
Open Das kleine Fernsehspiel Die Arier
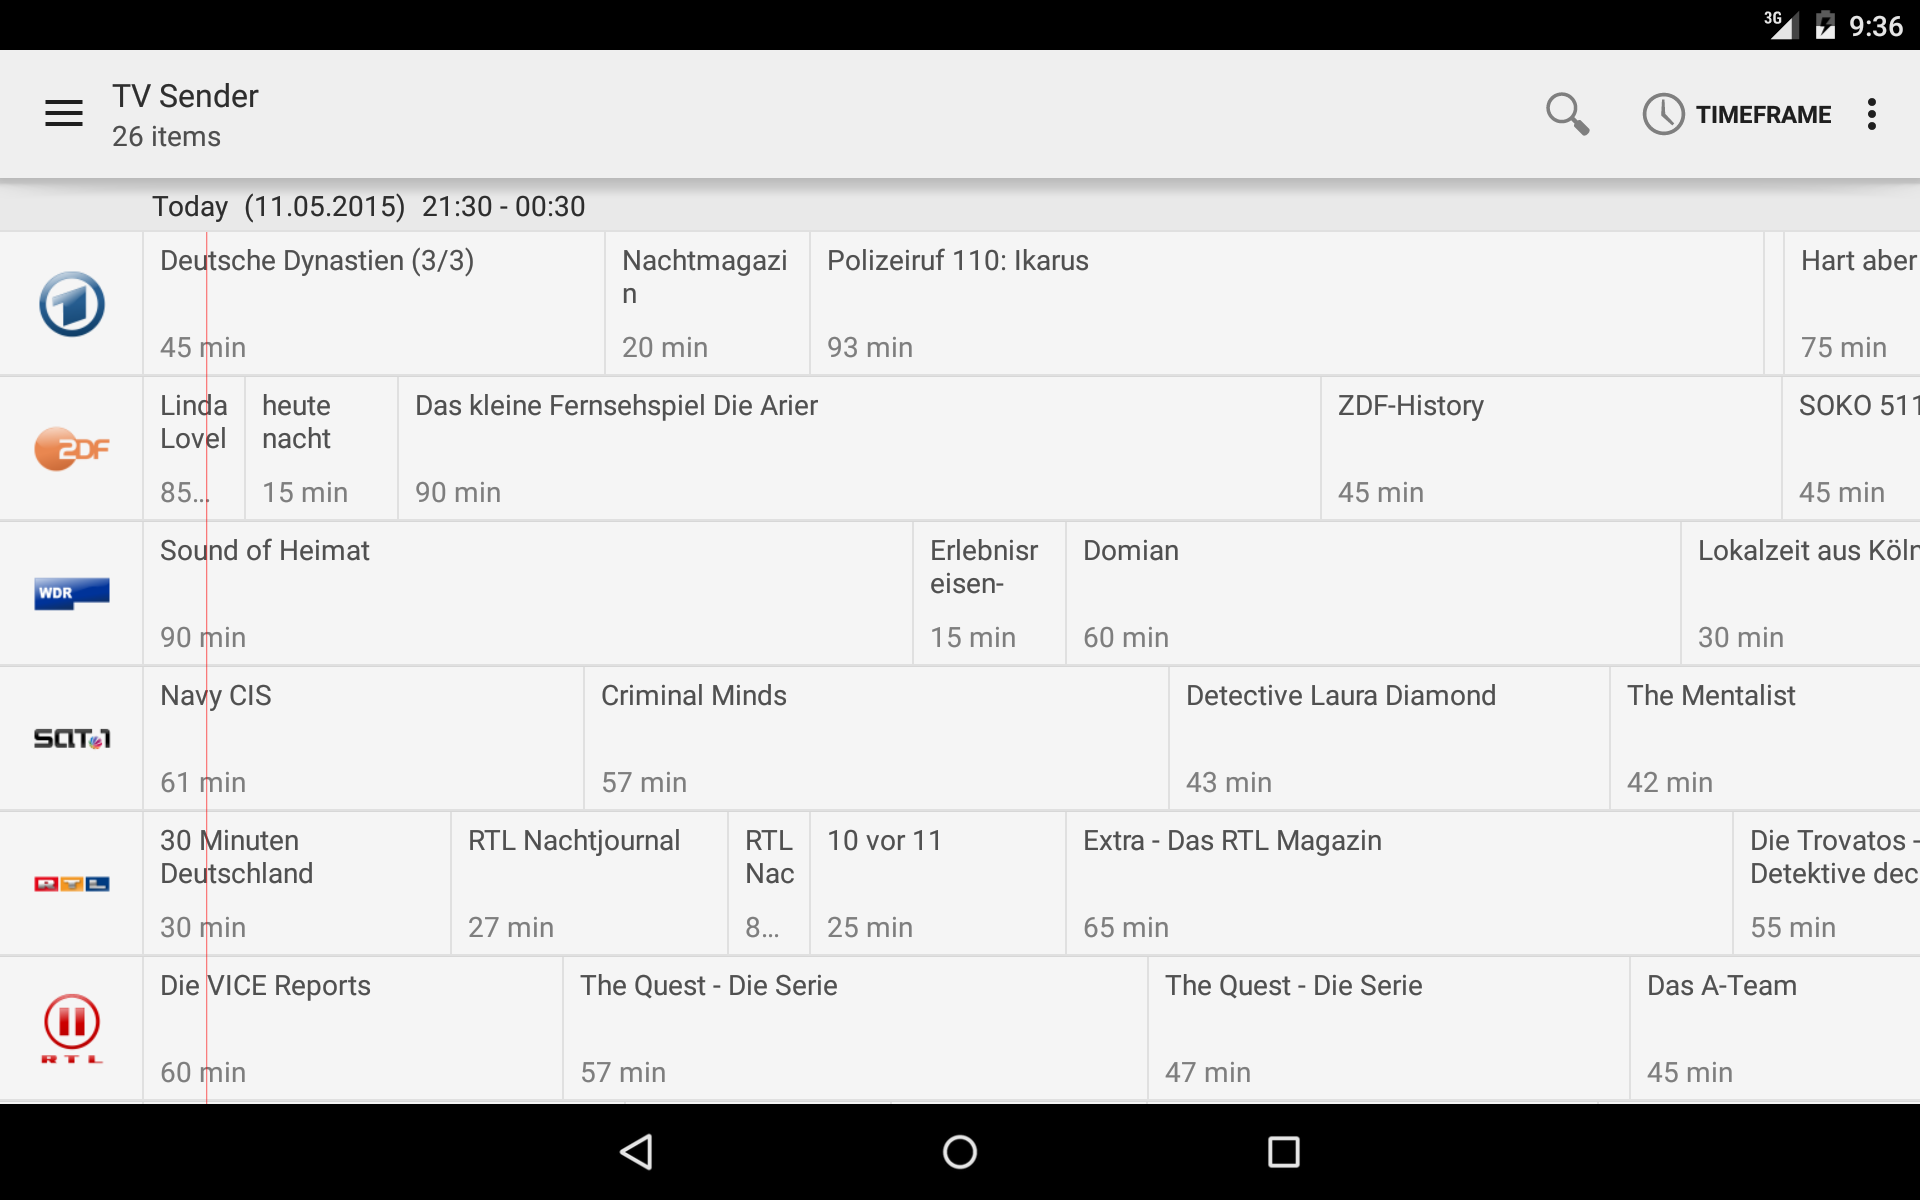[x=859, y=449]
